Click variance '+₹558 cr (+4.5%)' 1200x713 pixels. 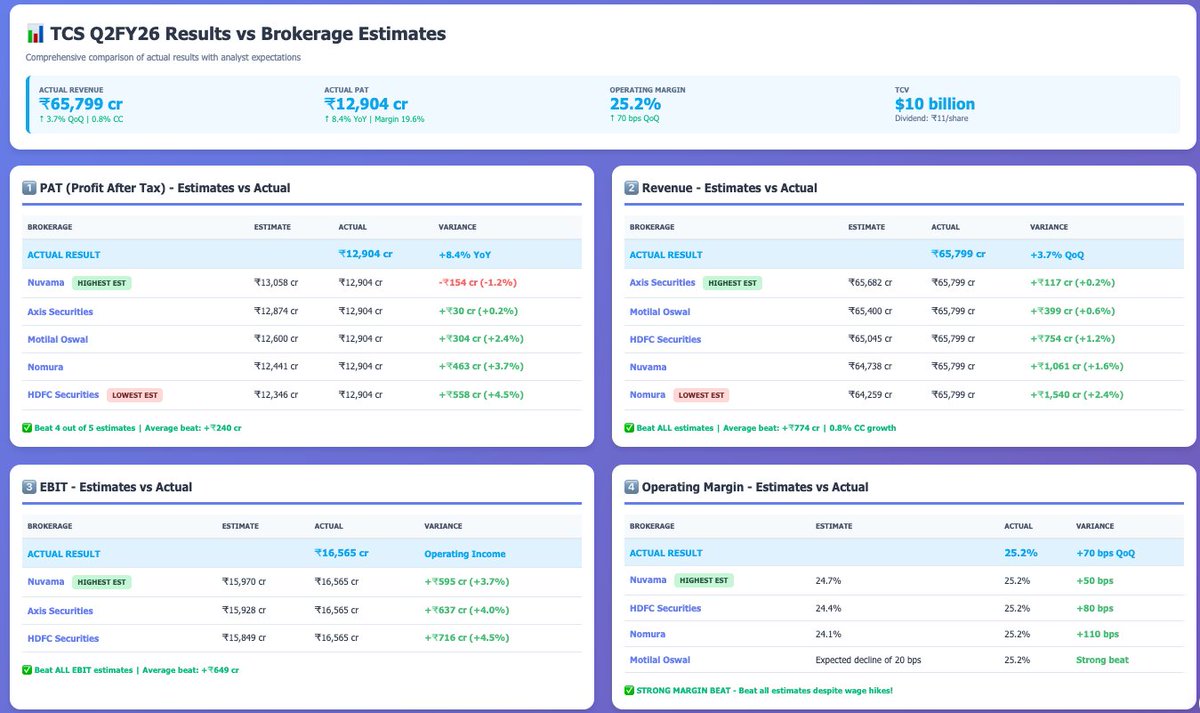pos(480,395)
